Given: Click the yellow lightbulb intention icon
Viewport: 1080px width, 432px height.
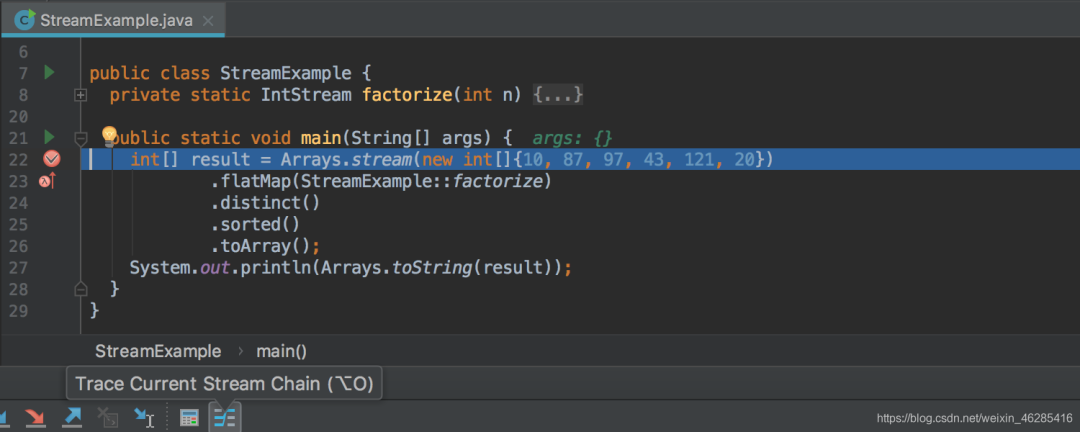Looking at the screenshot, I should (x=110, y=136).
